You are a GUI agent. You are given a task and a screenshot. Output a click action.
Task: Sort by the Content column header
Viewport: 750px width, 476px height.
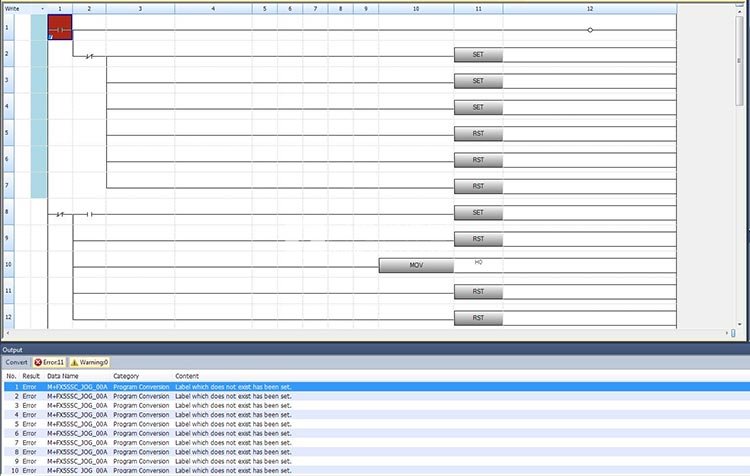(187, 376)
